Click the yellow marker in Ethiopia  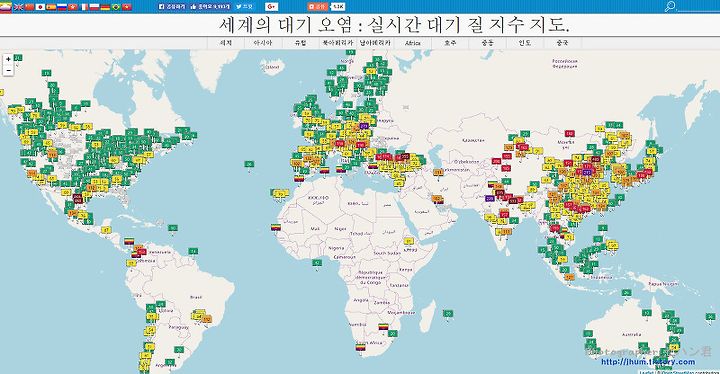click(409, 241)
